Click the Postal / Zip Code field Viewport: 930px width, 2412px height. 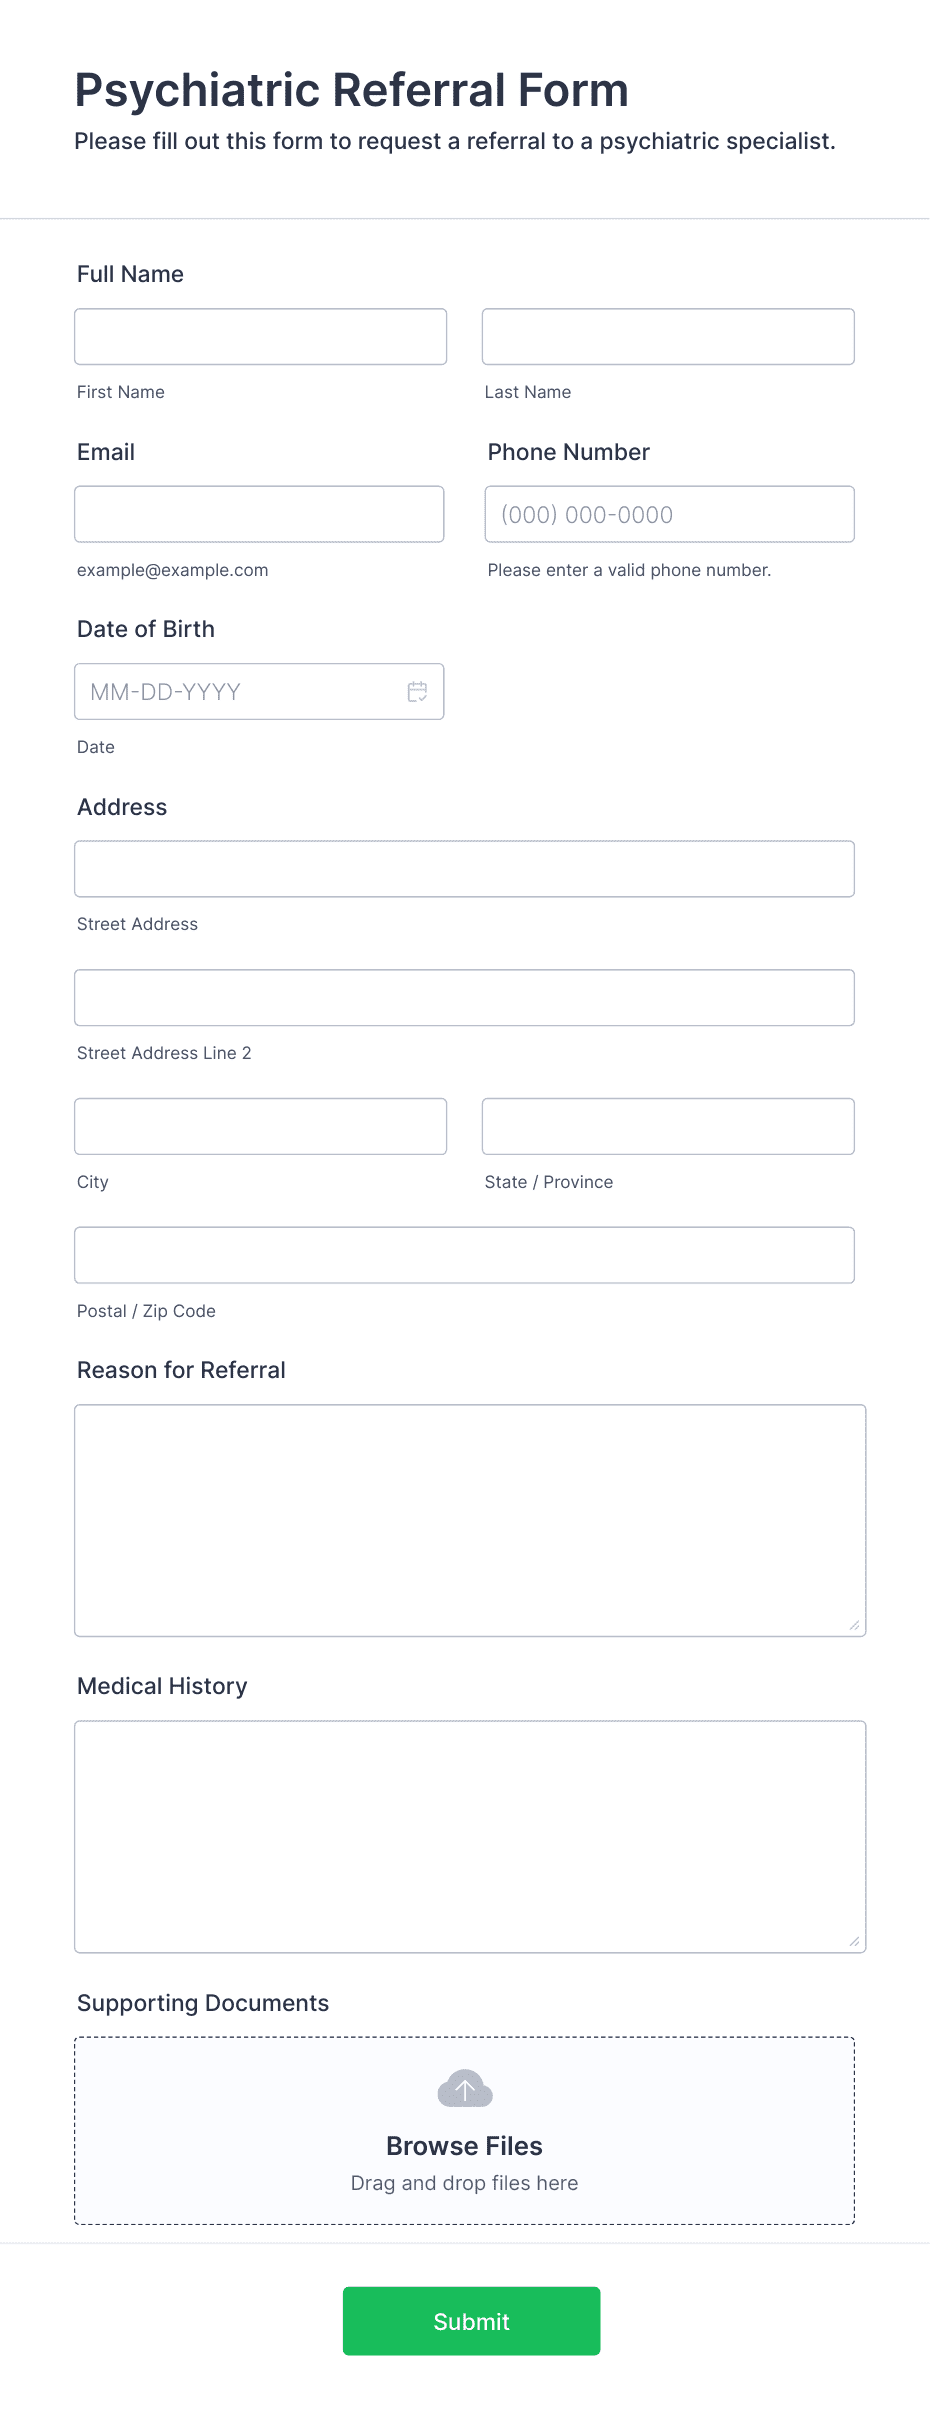[x=464, y=1255]
